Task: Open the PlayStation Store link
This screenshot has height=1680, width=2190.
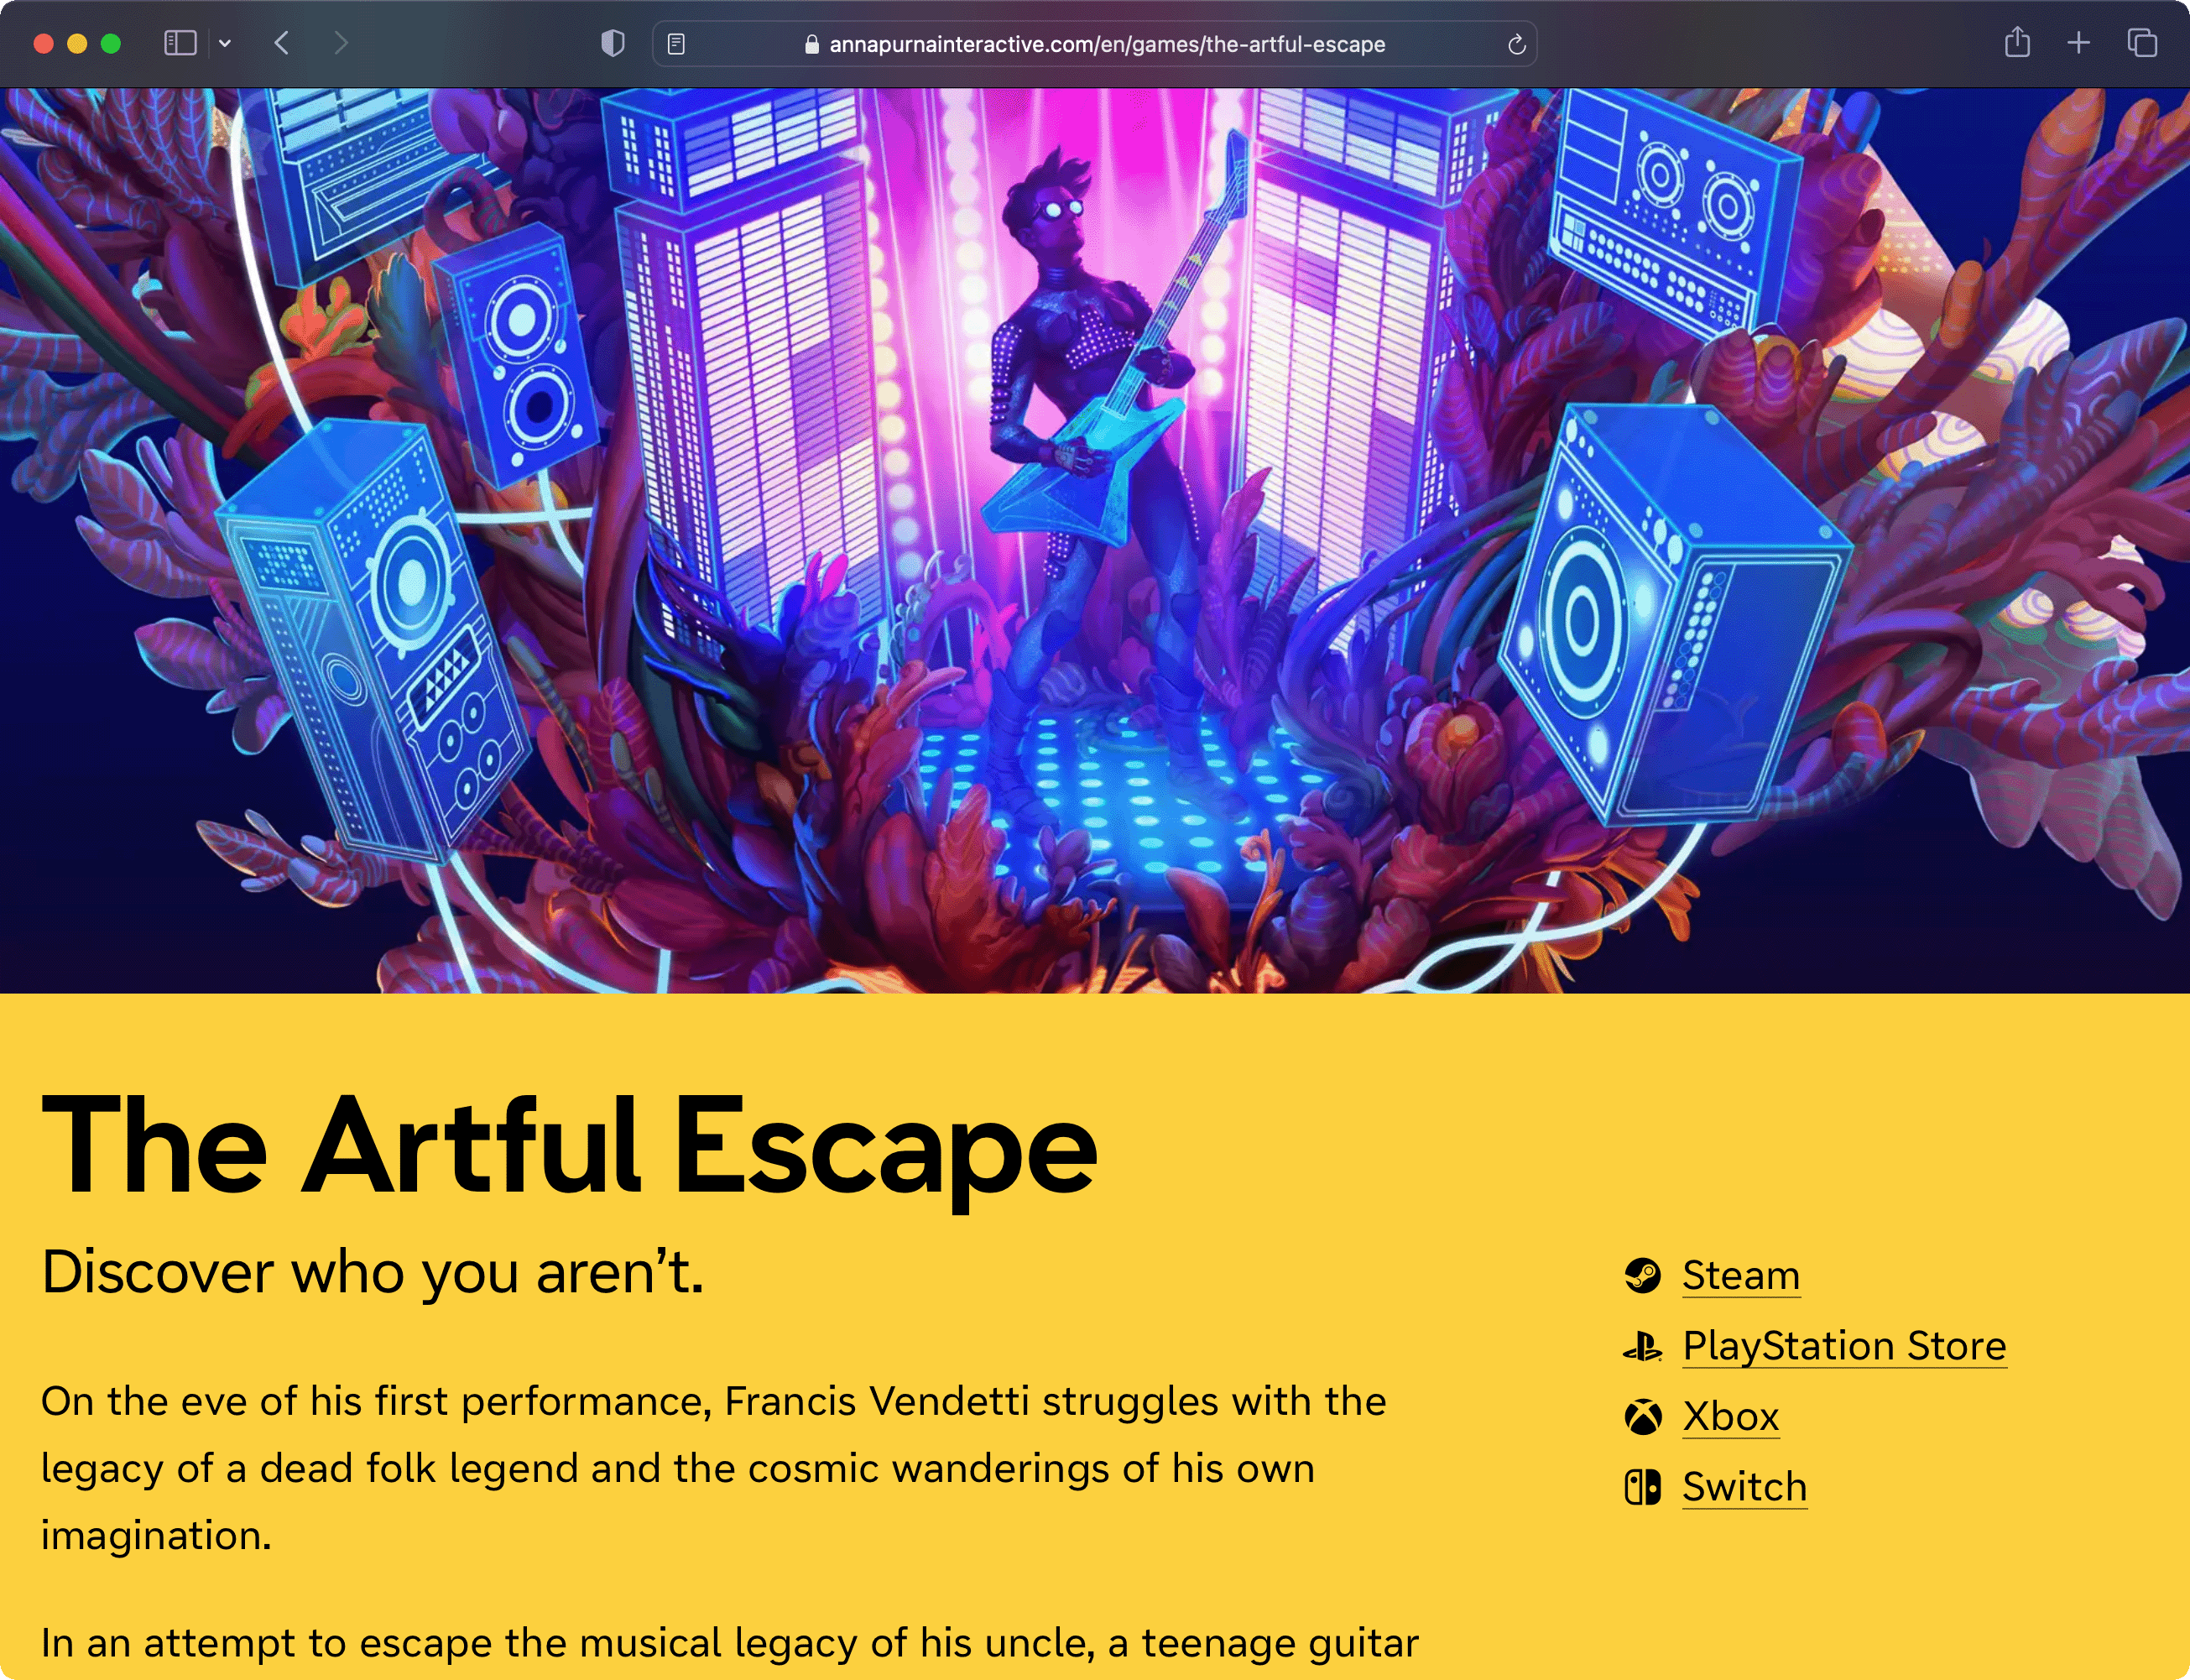Action: [1844, 1346]
